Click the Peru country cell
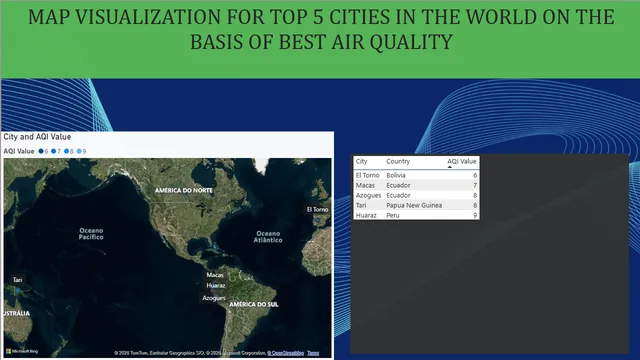Viewport: 640px width, 360px height. pos(393,215)
